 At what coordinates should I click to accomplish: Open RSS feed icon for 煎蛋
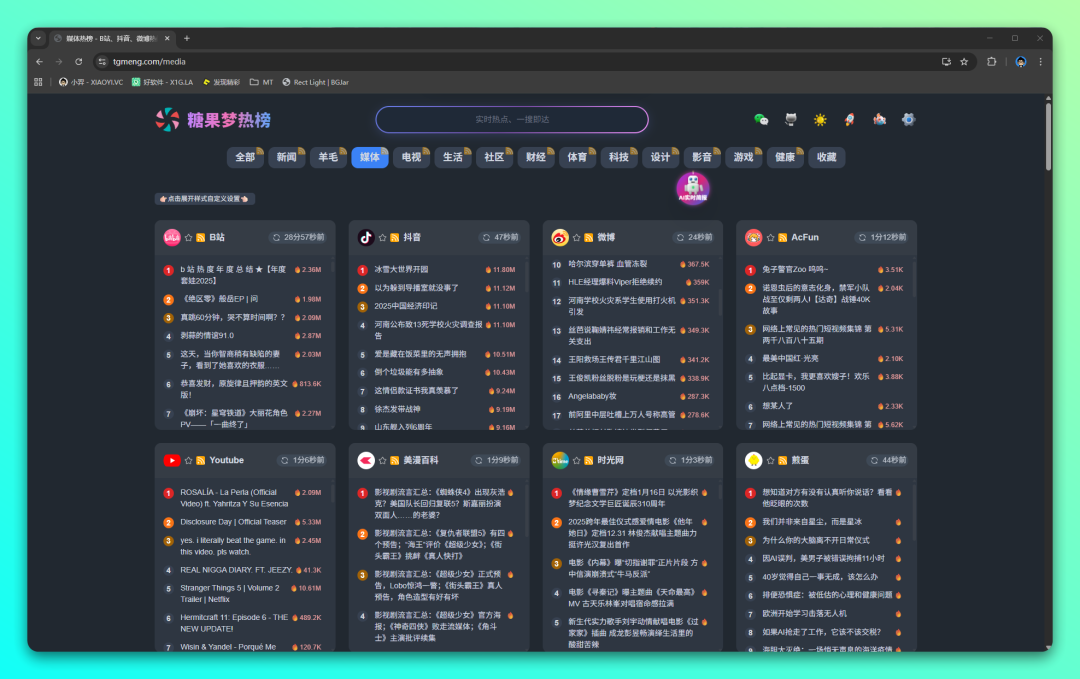coord(782,461)
